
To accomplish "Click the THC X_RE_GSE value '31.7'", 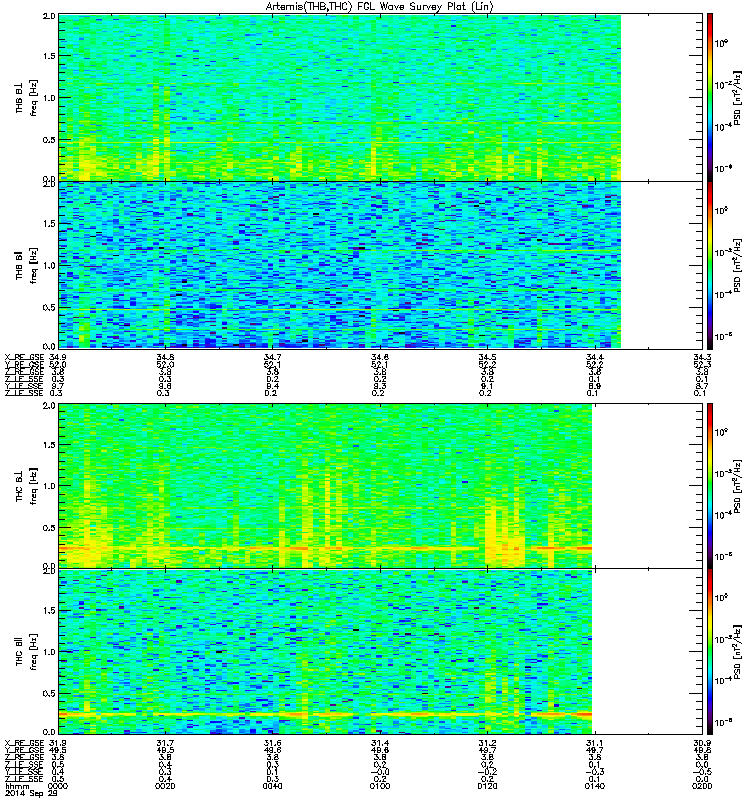I will (165, 743).
